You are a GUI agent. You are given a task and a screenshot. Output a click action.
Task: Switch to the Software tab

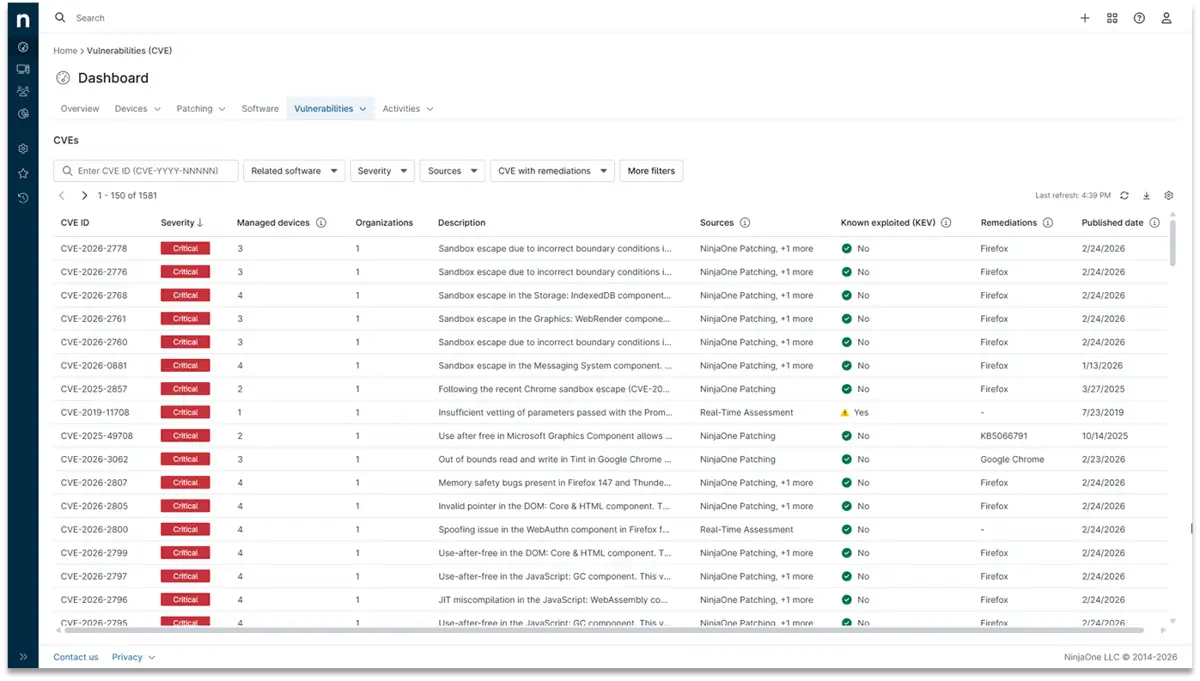click(x=260, y=109)
